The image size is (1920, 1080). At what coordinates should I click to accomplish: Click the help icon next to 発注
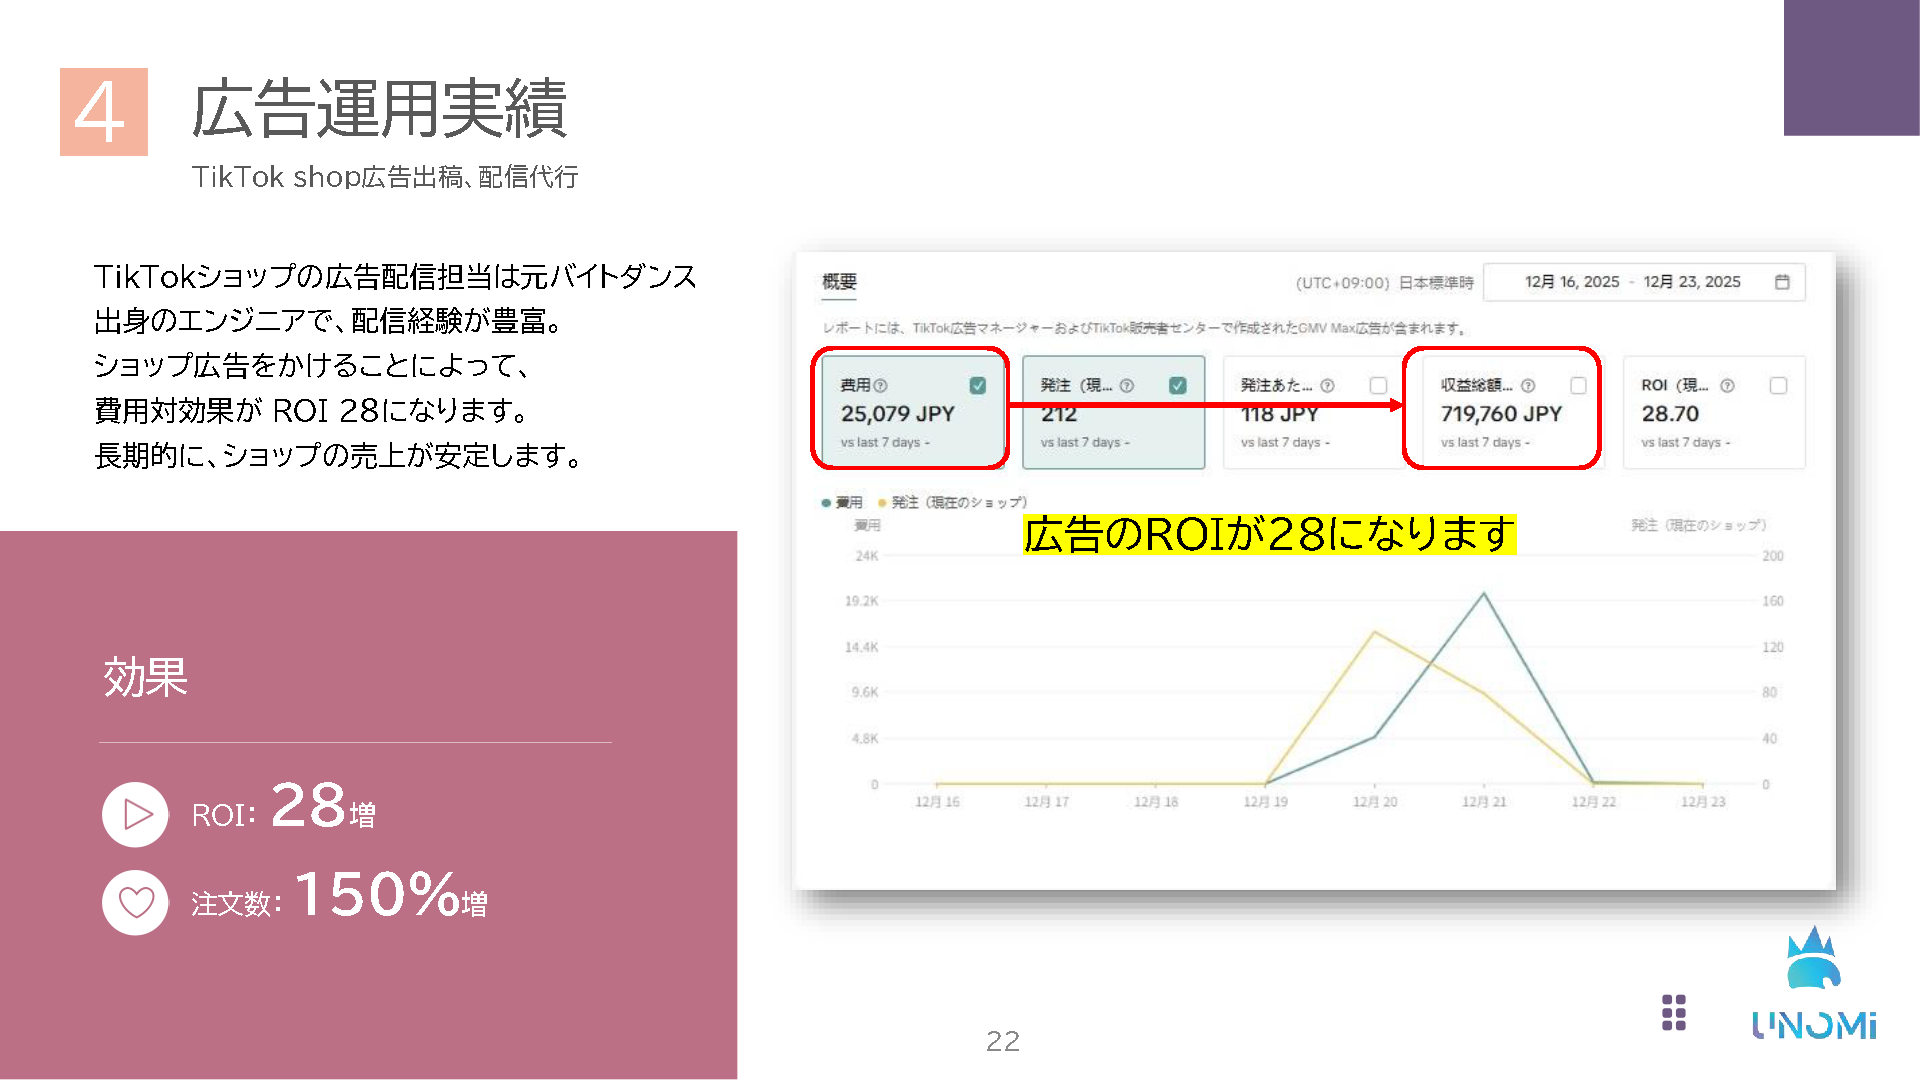pyautogui.click(x=1126, y=383)
